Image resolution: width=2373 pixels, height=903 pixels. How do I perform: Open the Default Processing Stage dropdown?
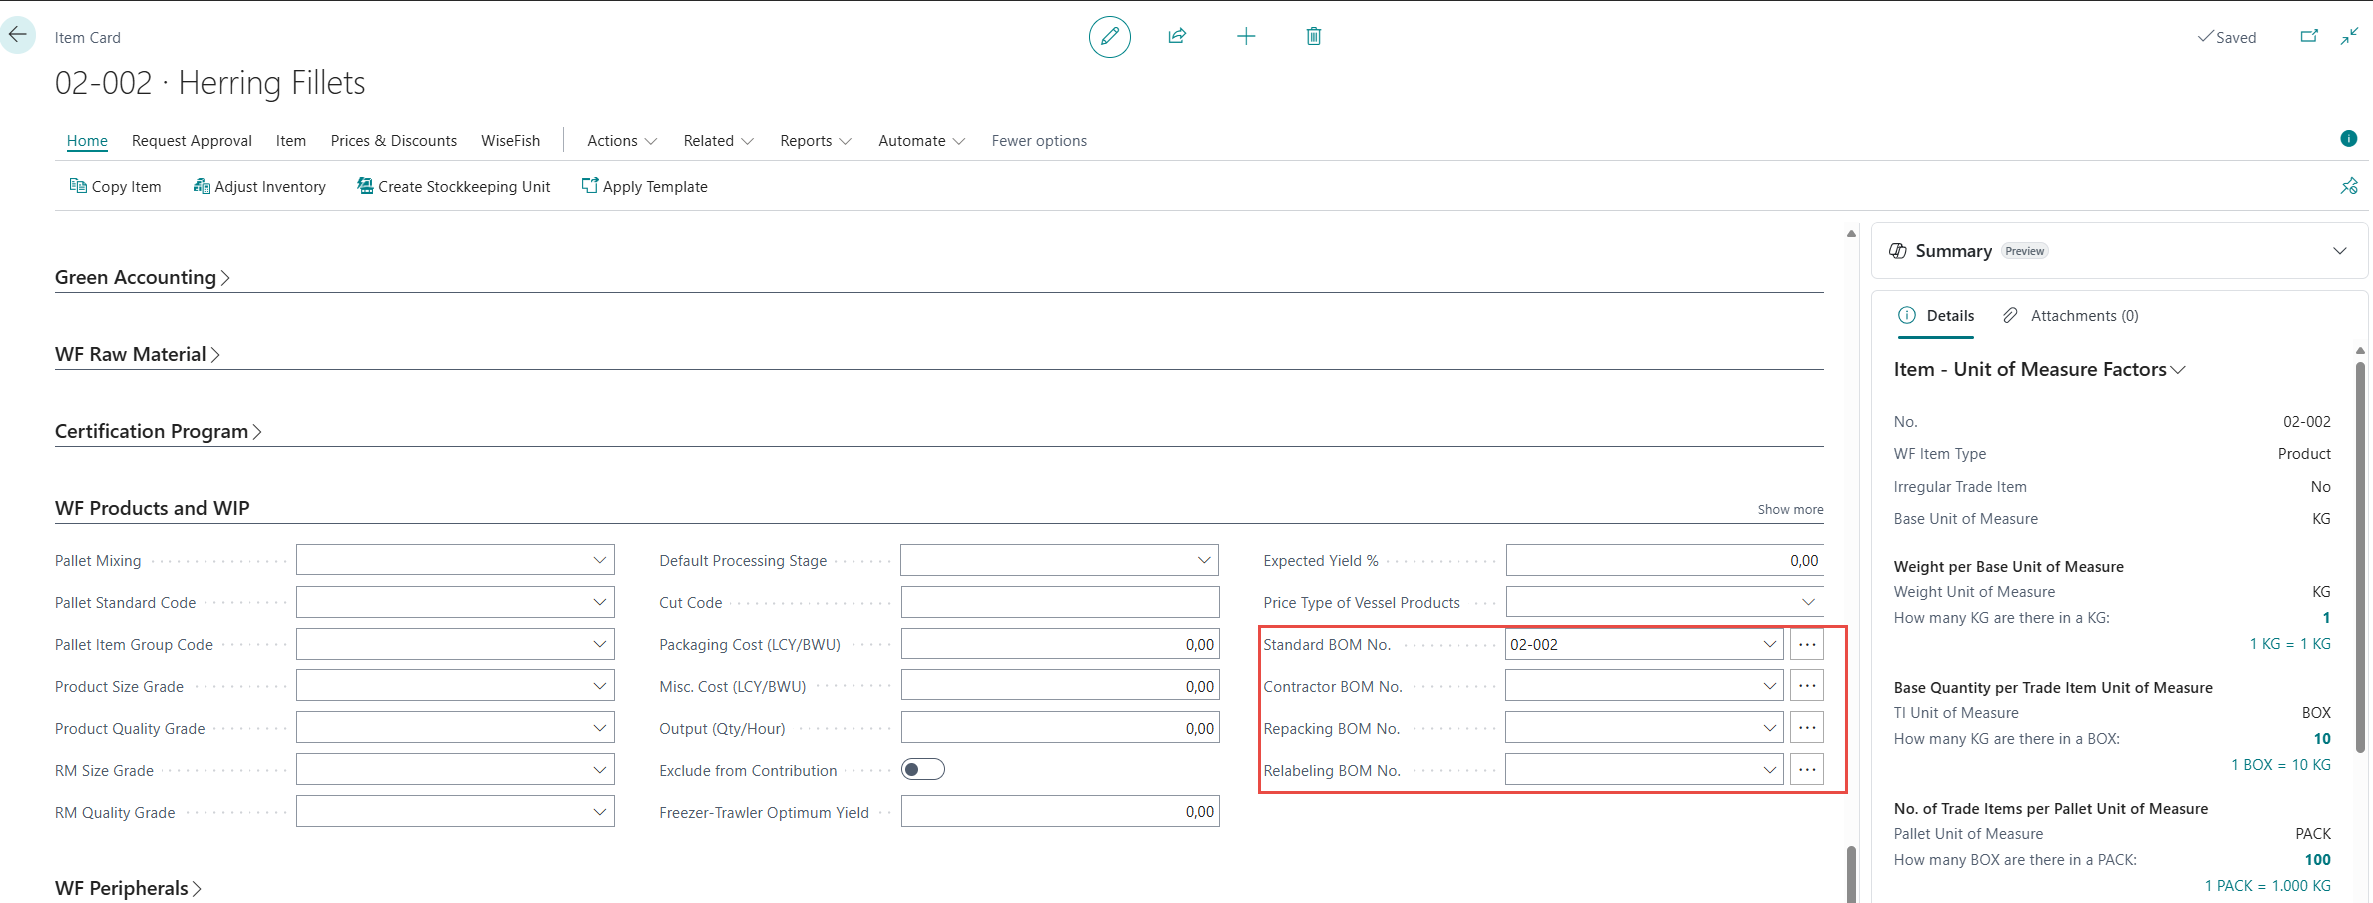tap(1204, 560)
